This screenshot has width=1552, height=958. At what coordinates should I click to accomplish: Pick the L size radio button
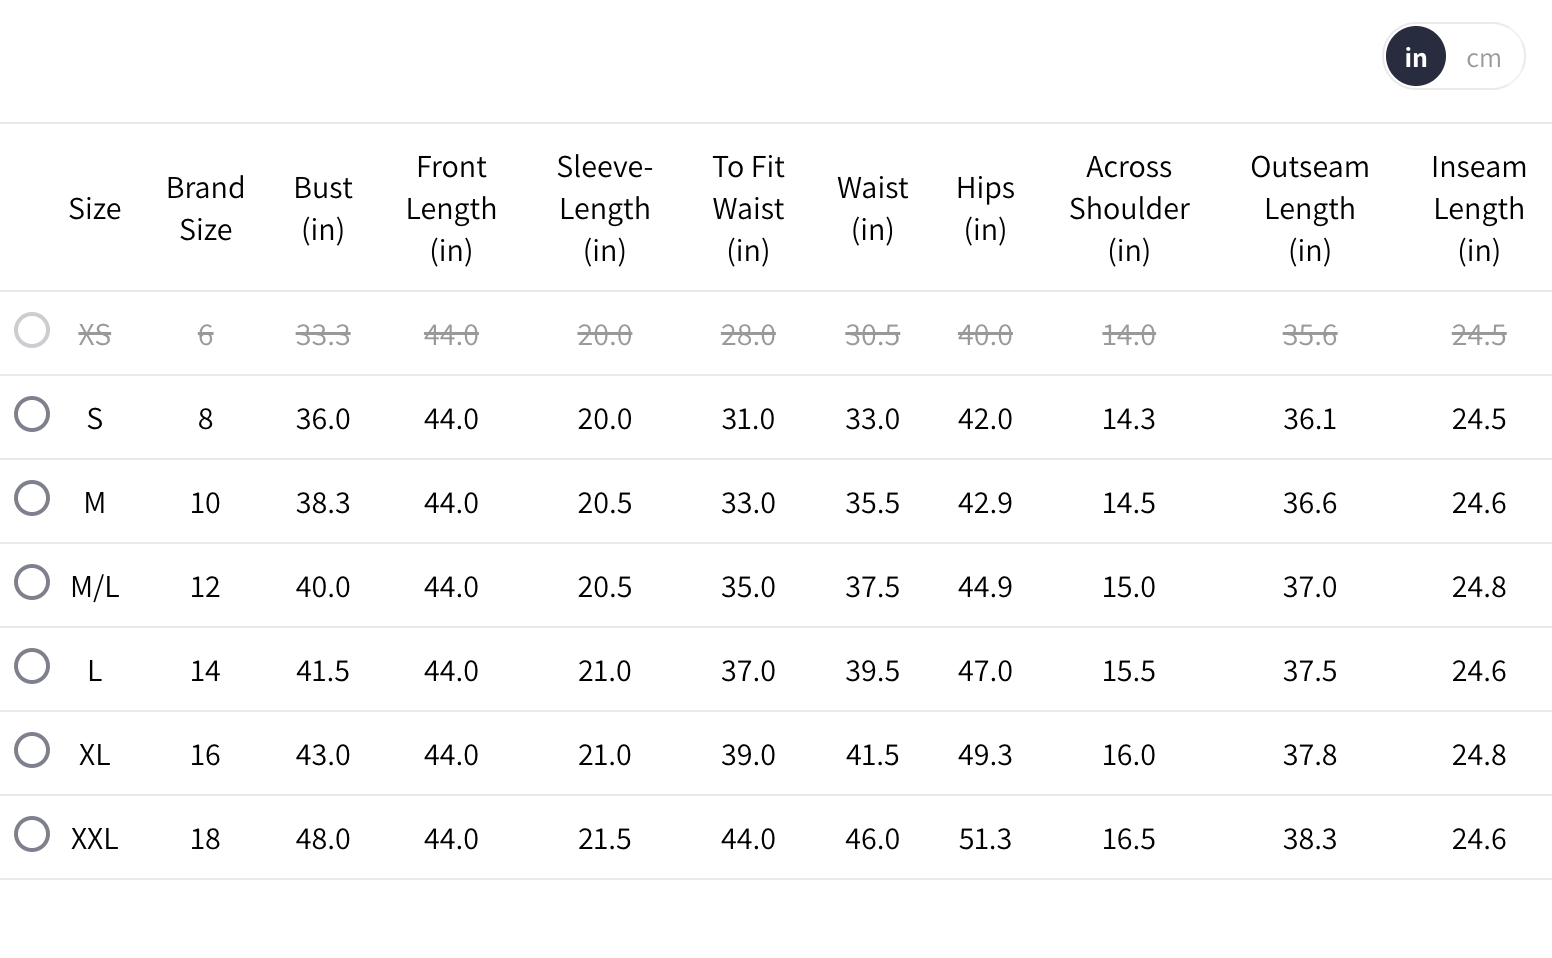point(32,666)
